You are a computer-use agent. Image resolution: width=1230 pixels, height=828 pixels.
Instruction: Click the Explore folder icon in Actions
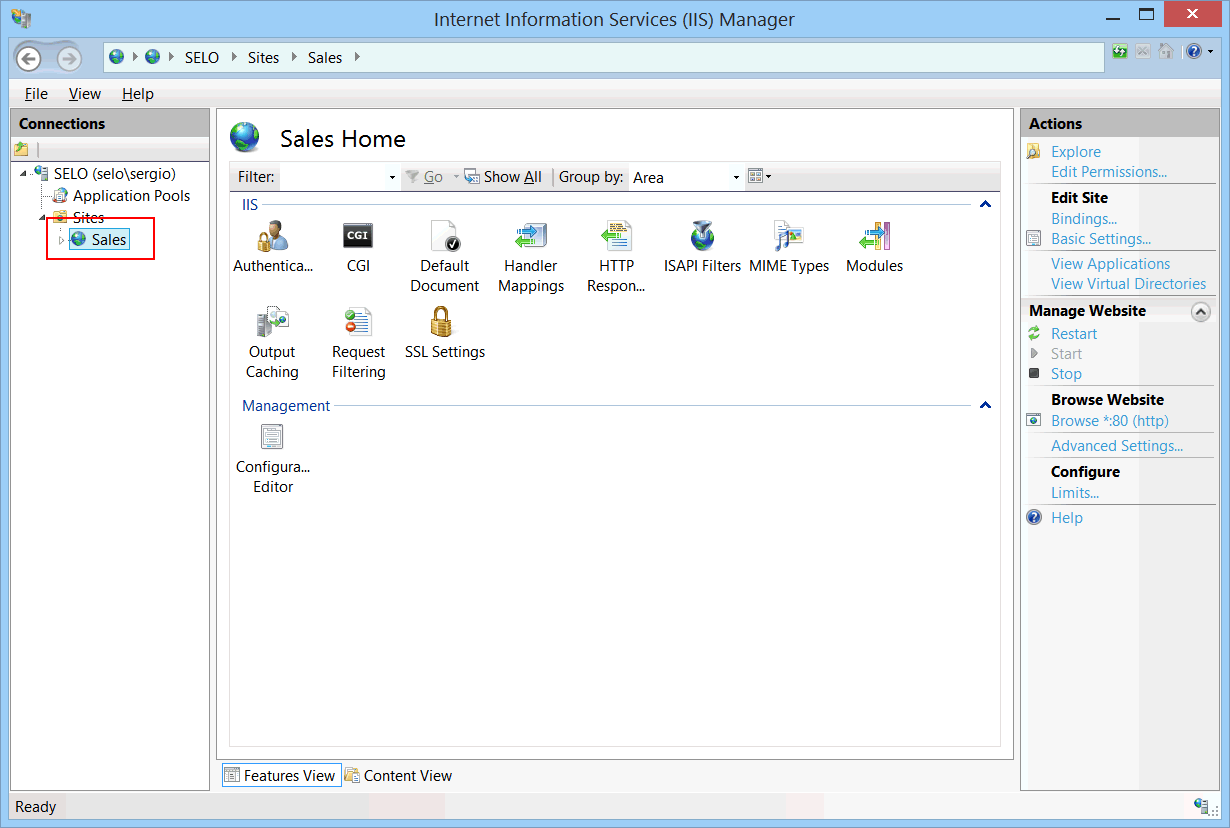1034,152
